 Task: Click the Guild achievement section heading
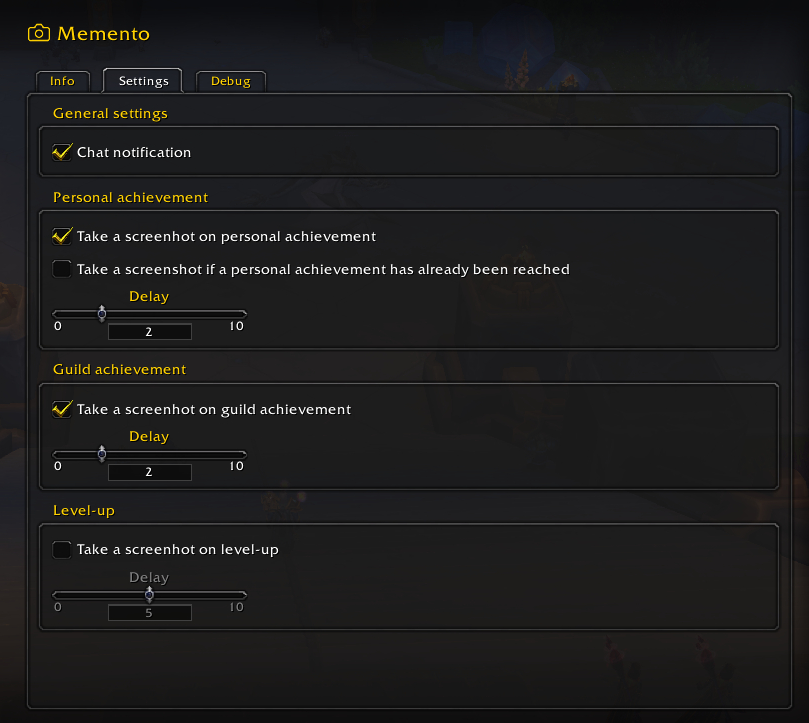(x=119, y=369)
